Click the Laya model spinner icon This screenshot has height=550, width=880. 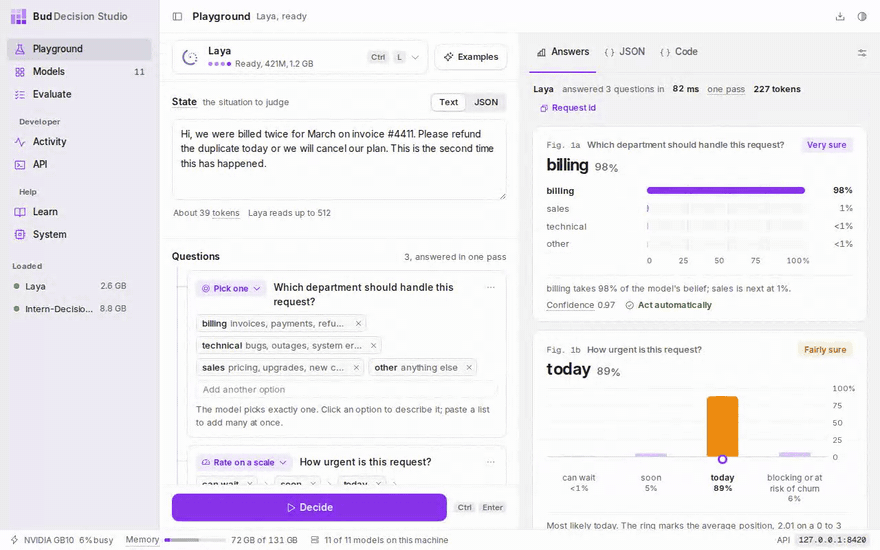tap(190, 57)
